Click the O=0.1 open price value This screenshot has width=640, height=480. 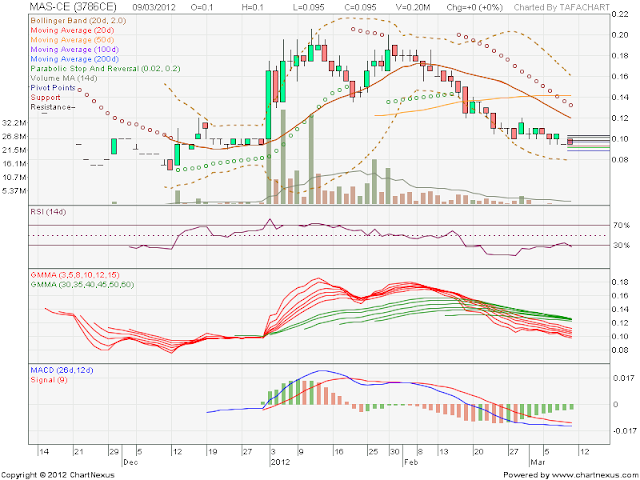[x=202, y=7]
